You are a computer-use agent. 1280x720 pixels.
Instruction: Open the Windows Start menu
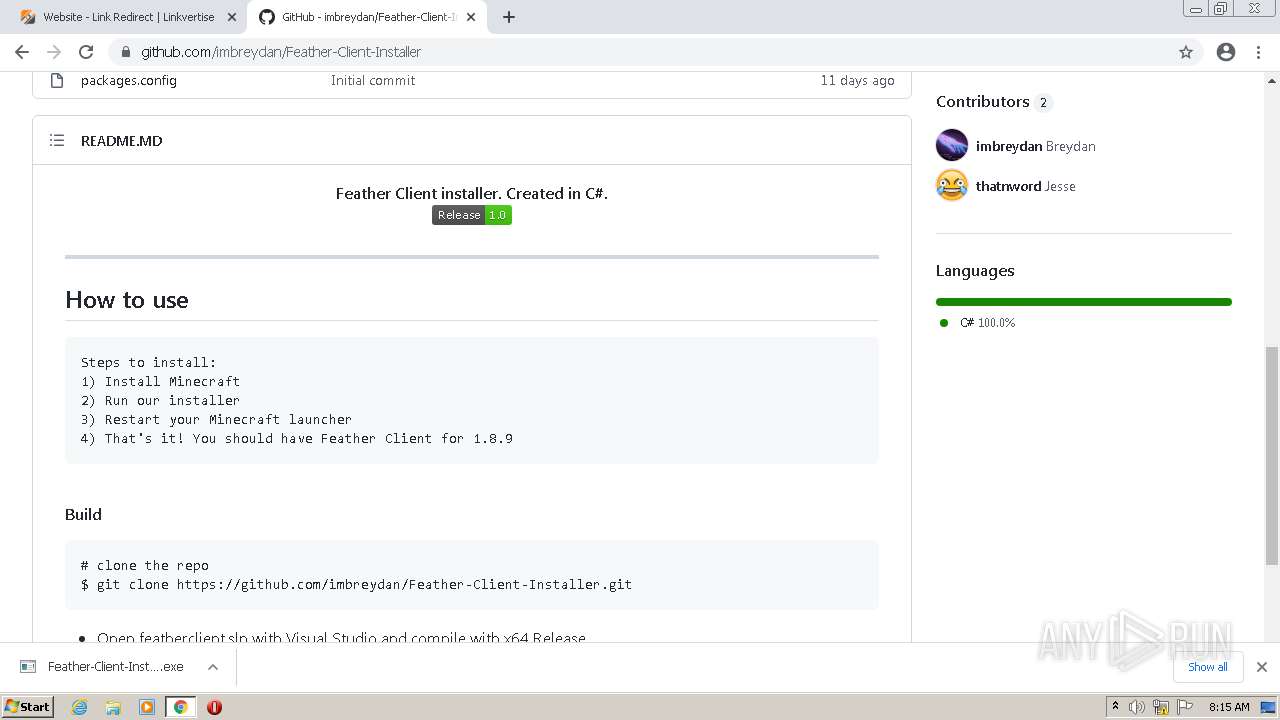click(28, 707)
